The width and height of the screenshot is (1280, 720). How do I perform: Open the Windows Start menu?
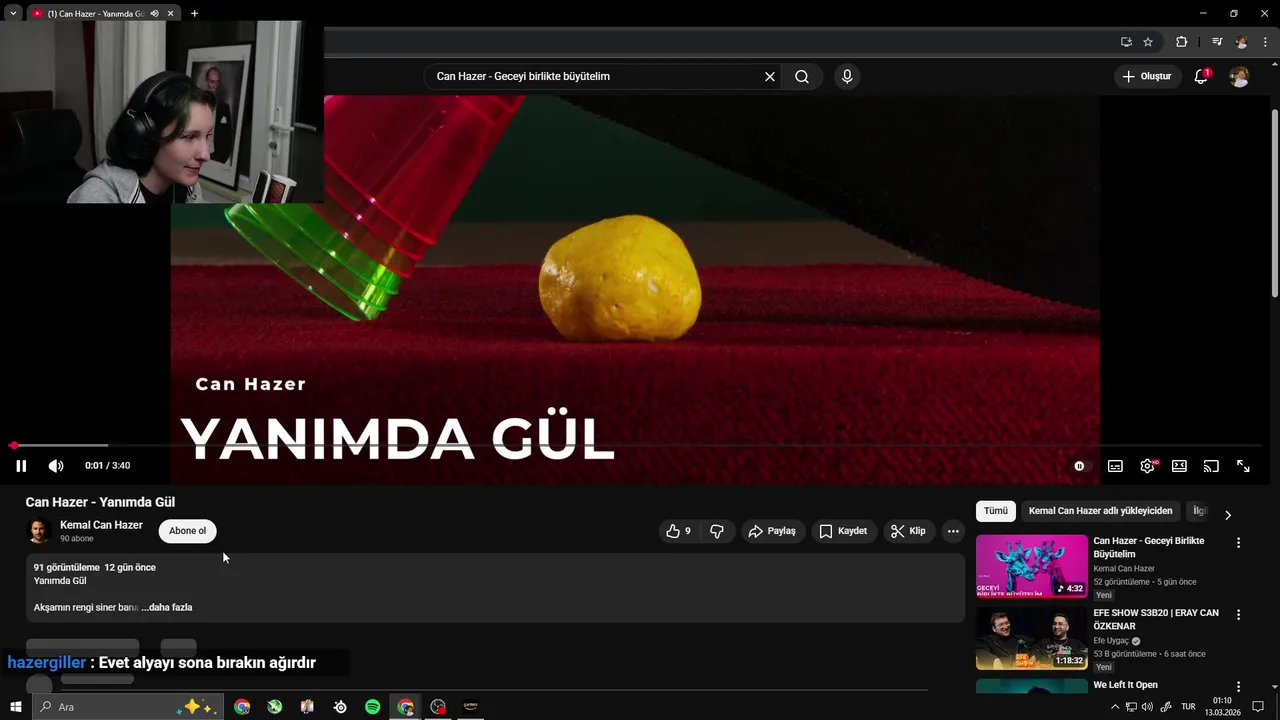(x=15, y=707)
